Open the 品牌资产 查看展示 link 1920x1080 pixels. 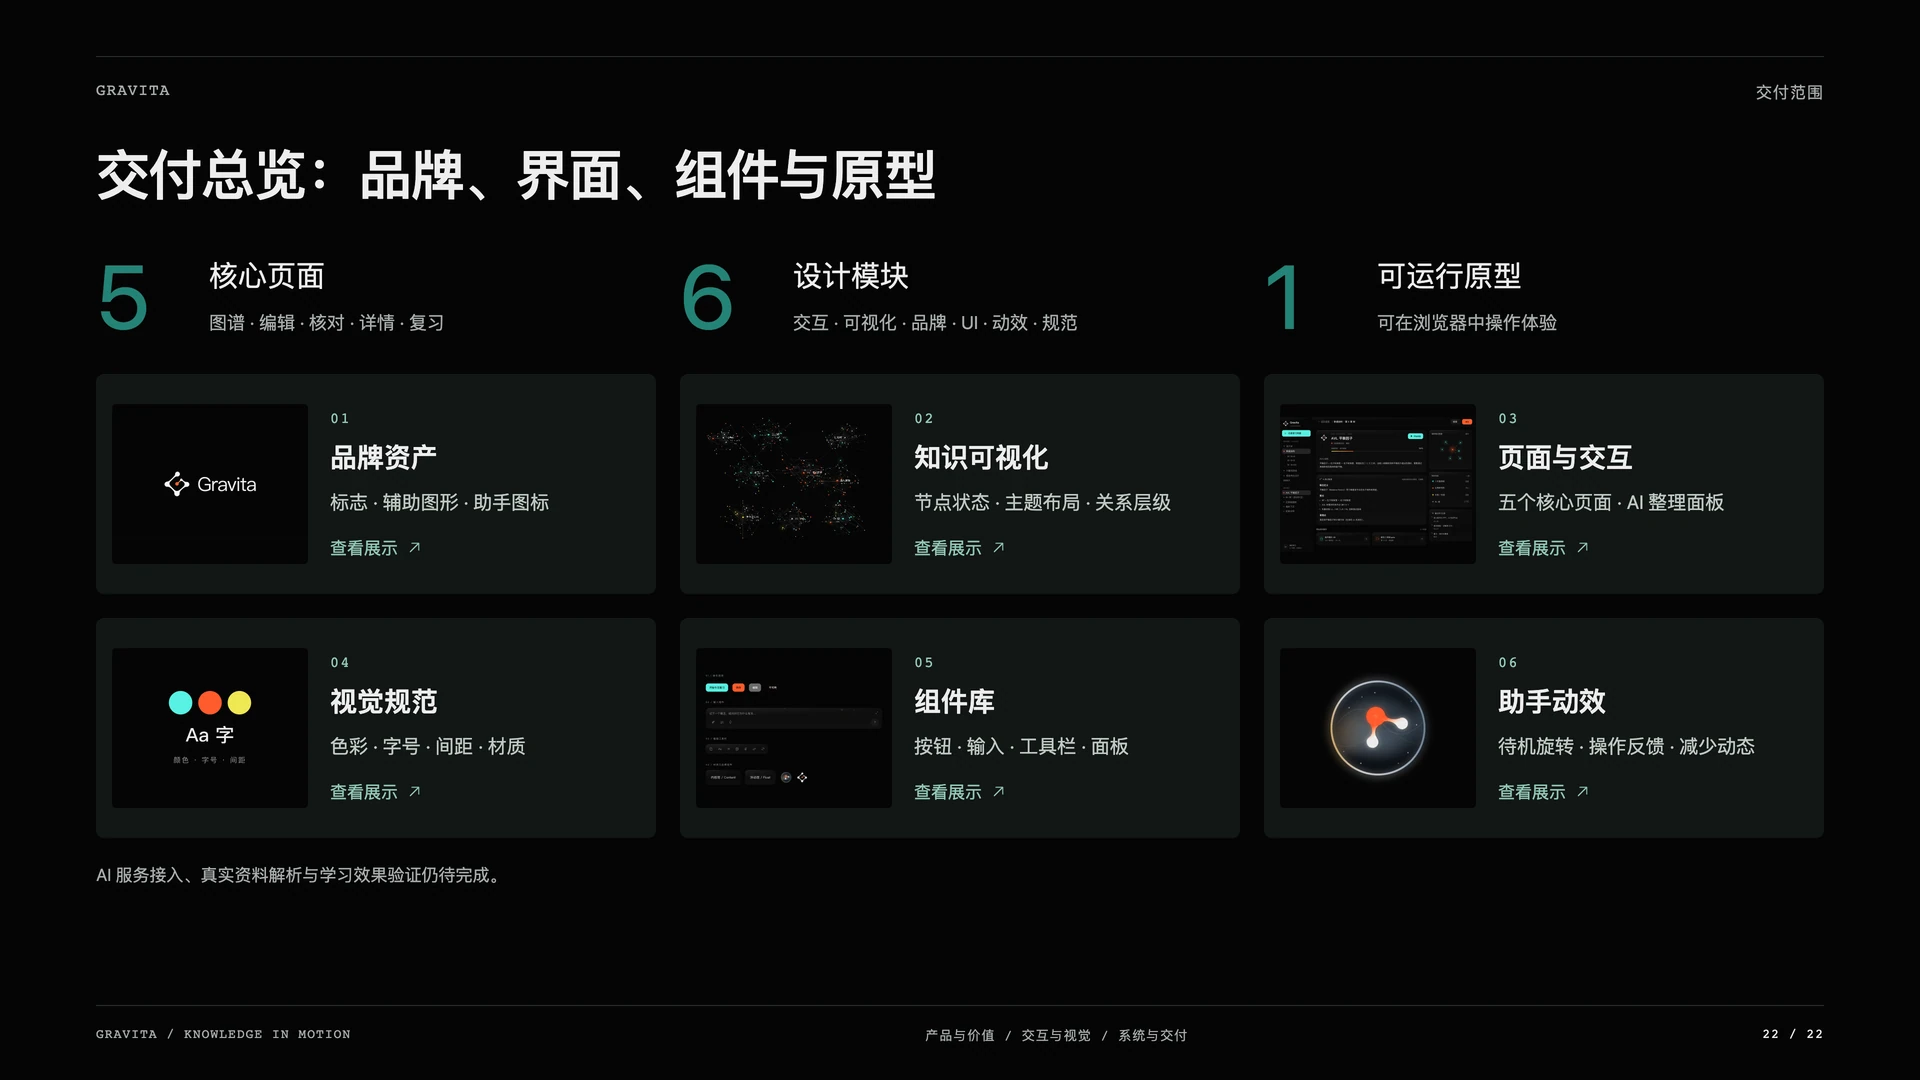pyautogui.click(x=375, y=548)
